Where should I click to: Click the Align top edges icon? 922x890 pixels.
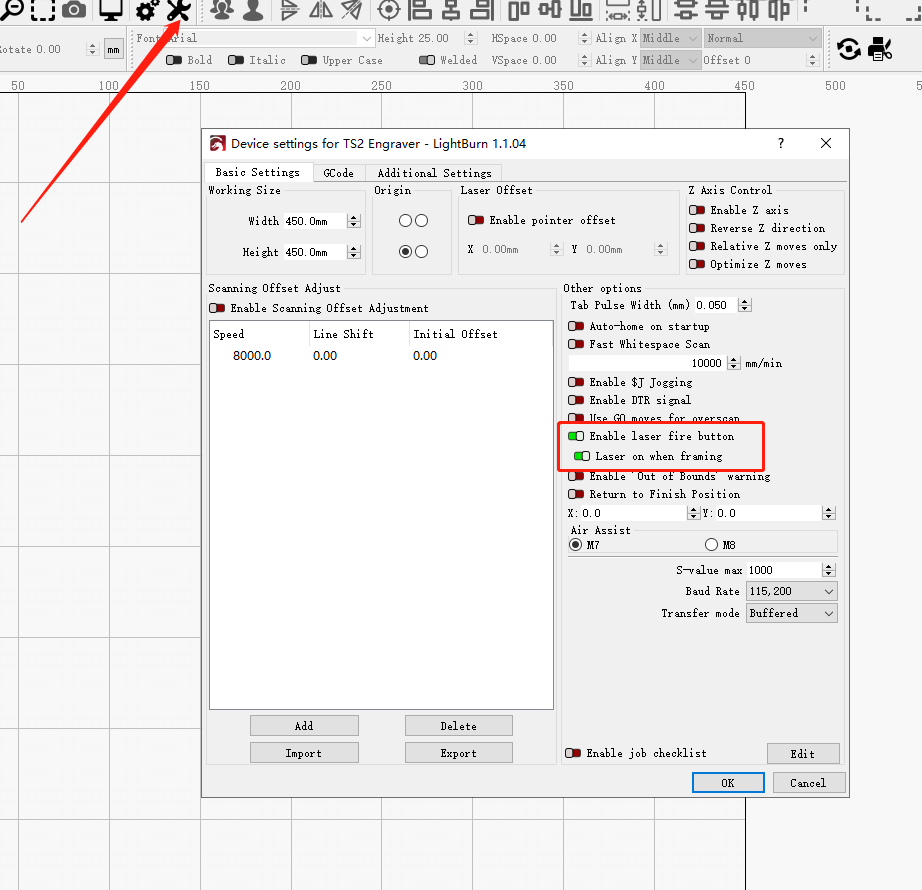(519, 9)
